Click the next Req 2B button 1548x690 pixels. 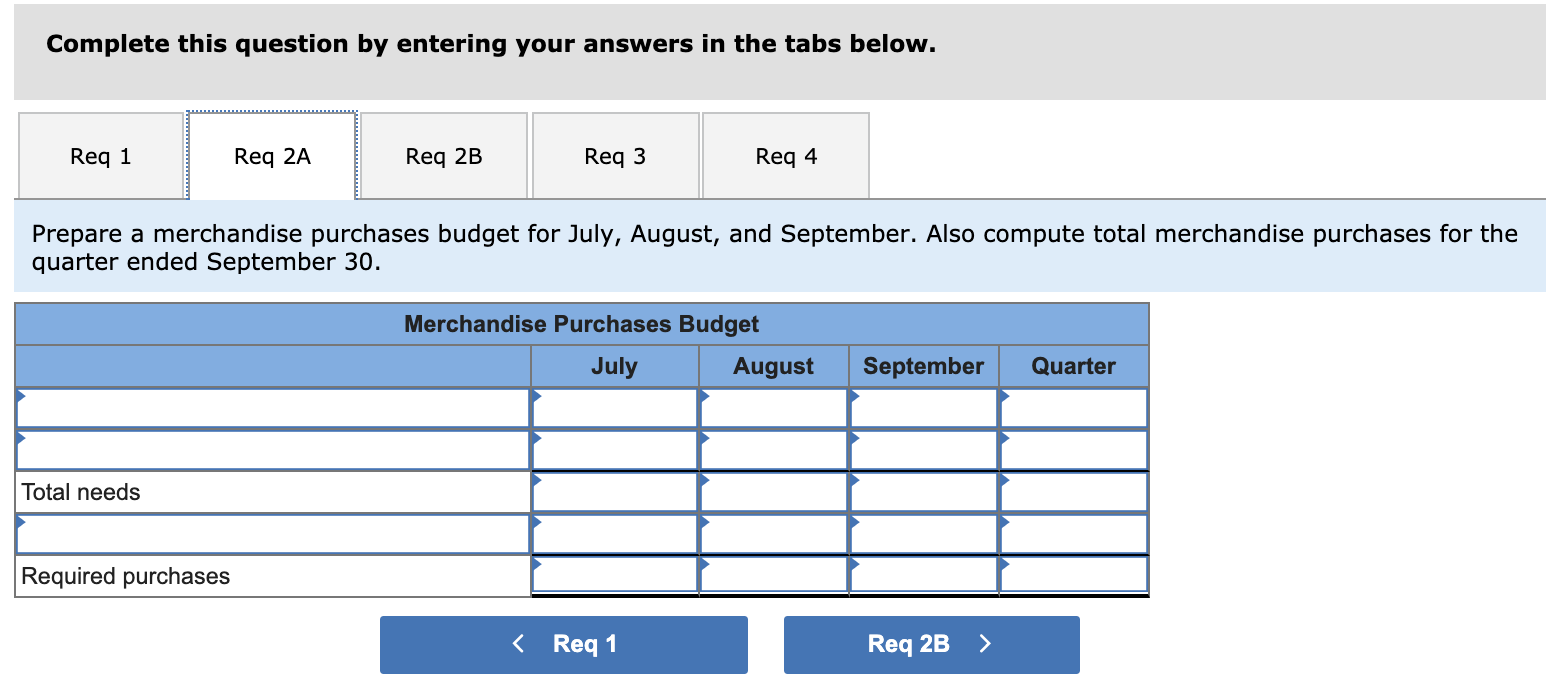point(931,644)
